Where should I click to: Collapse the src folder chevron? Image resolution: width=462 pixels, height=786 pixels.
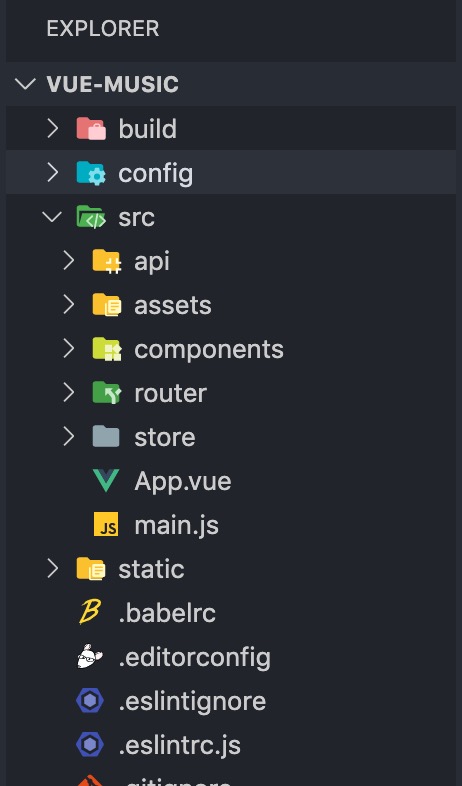tap(52, 217)
